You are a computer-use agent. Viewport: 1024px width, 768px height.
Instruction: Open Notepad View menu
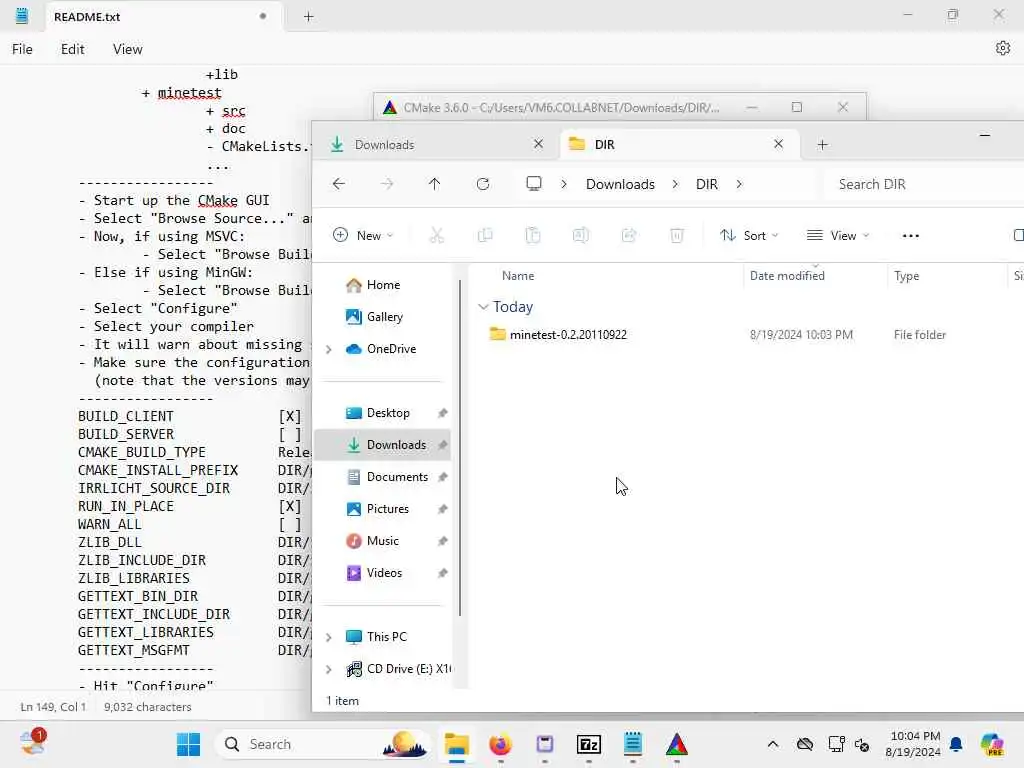127,49
